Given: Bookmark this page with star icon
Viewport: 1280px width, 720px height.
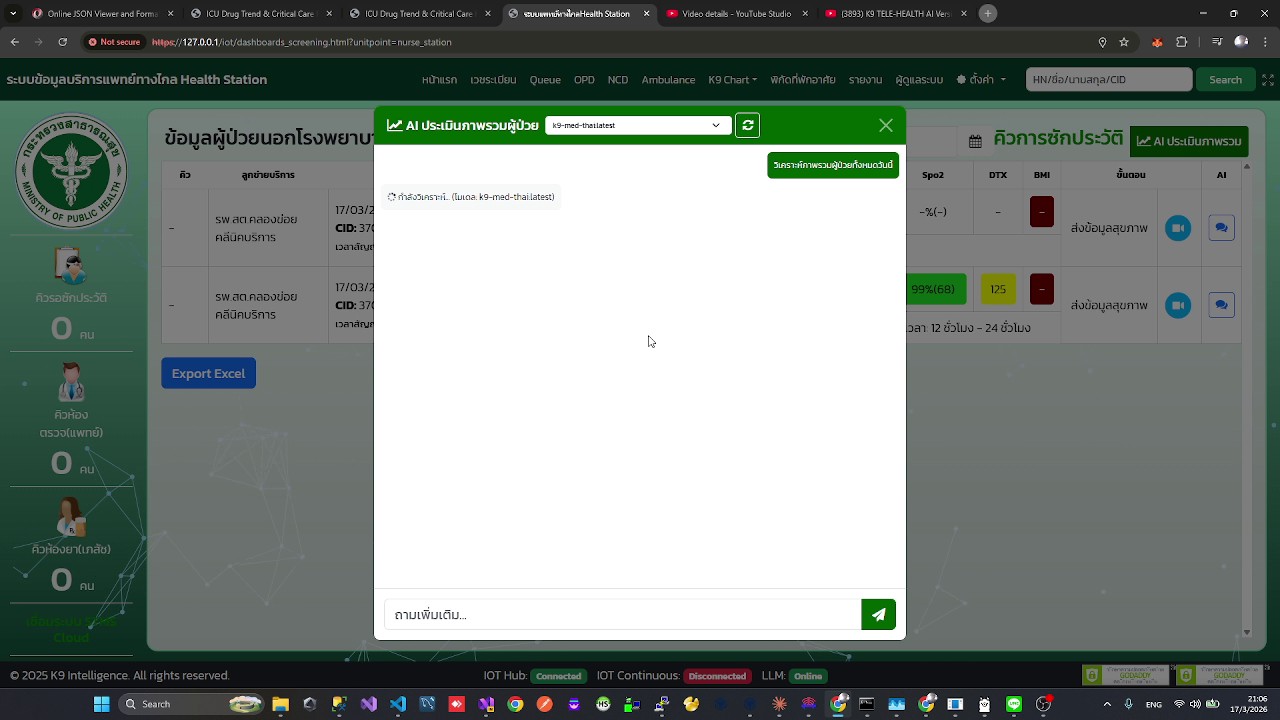Looking at the screenshot, I should point(1124,42).
